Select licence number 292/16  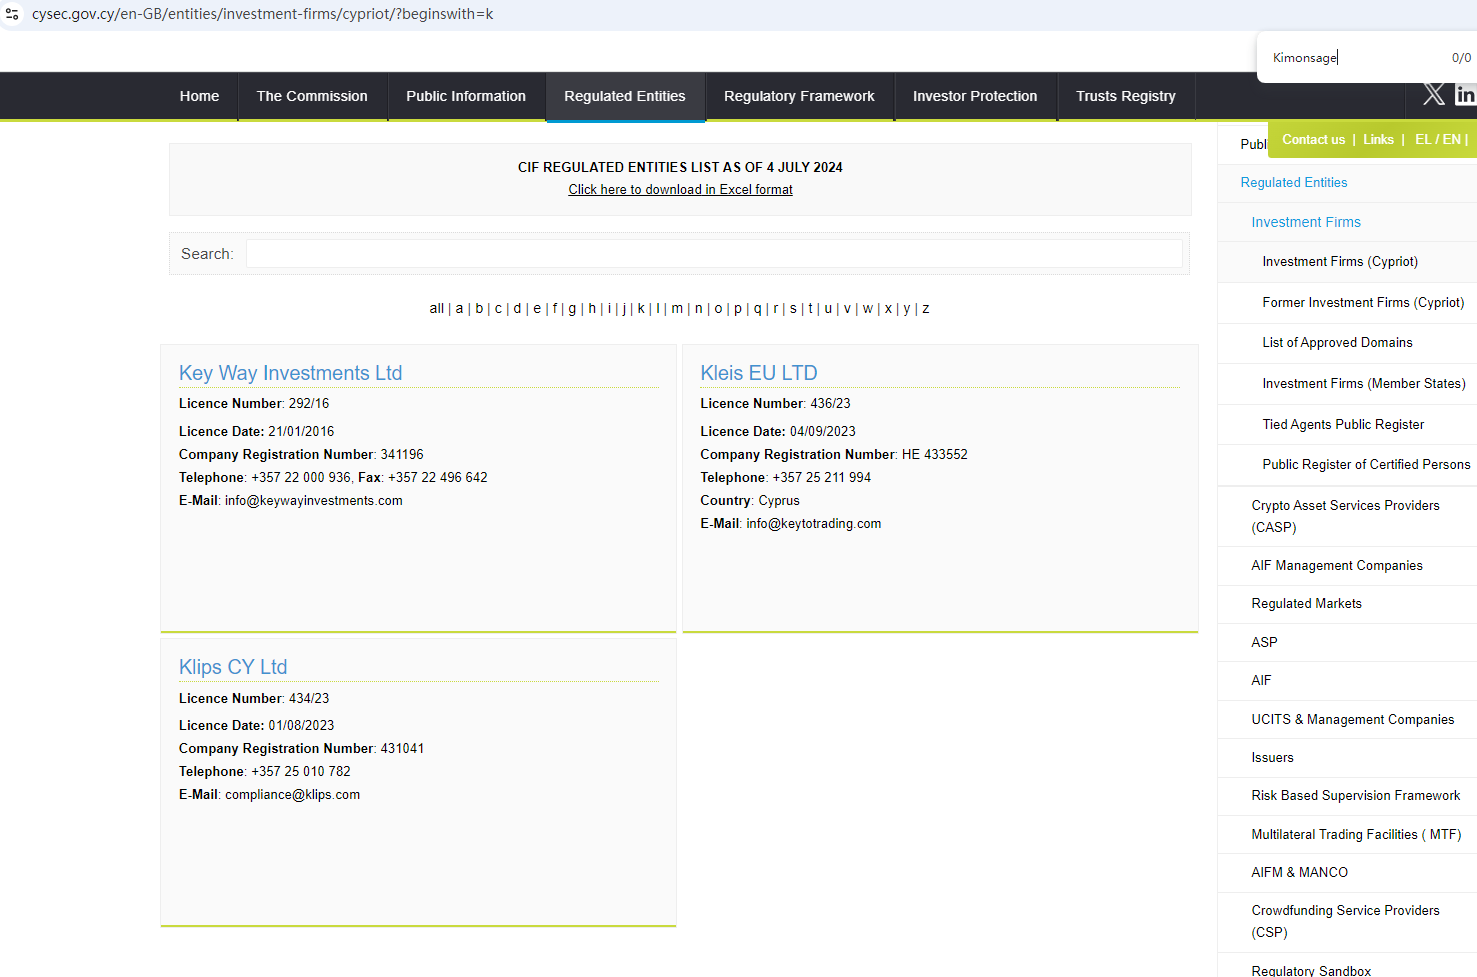coord(309,404)
